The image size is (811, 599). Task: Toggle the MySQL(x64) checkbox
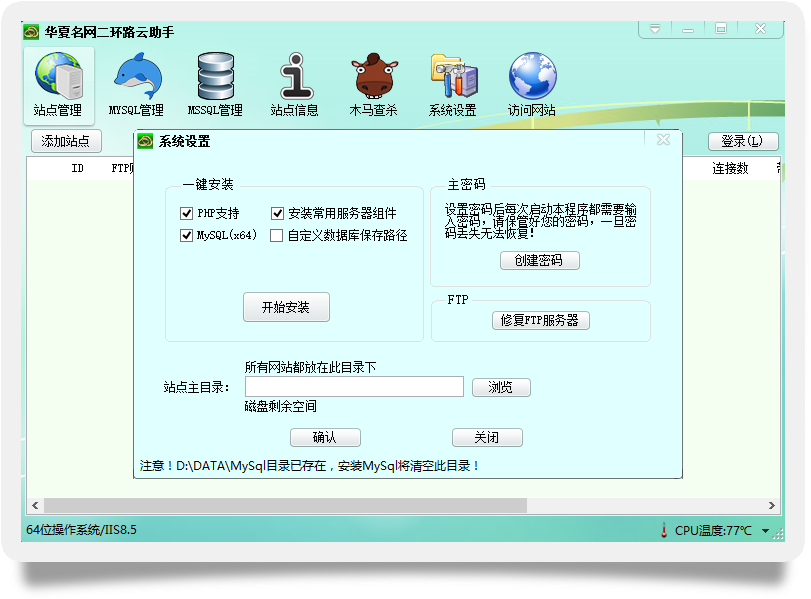click(186, 235)
